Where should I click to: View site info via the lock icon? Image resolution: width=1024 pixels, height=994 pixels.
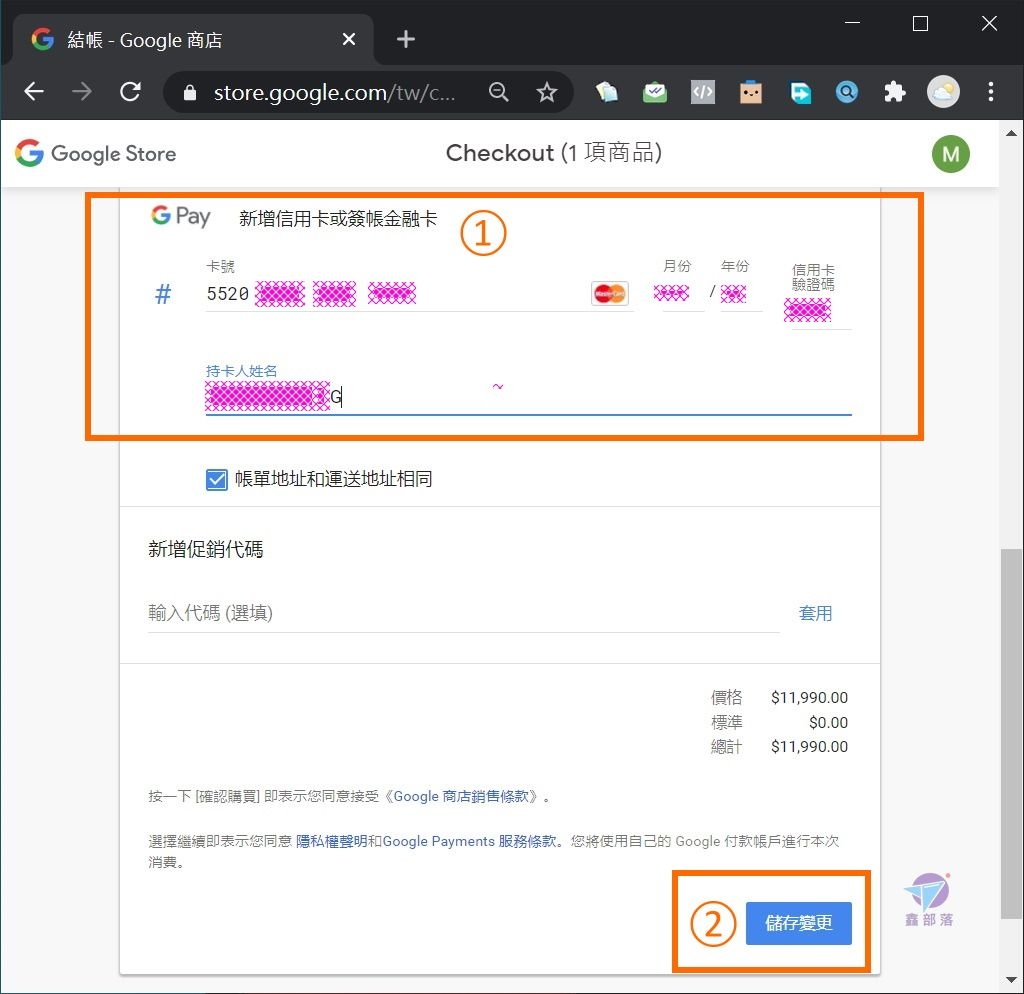(189, 93)
